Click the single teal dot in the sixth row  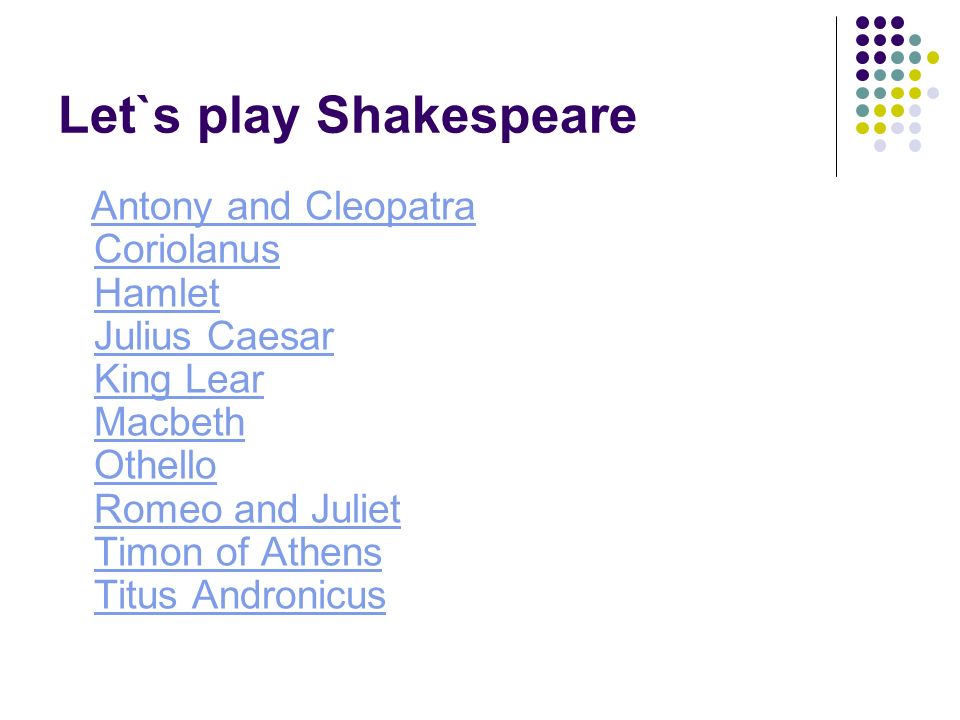[x=862, y=111]
